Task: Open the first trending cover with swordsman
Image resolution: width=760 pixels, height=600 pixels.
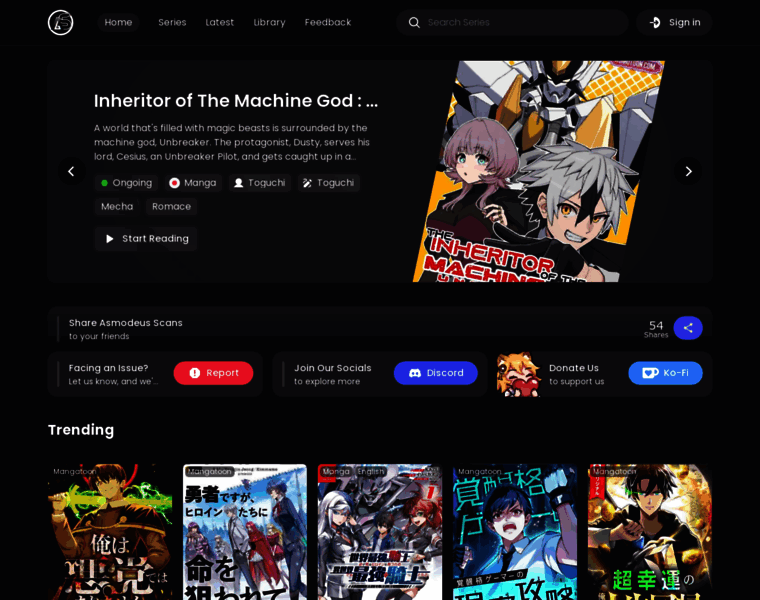Action: point(110,532)
